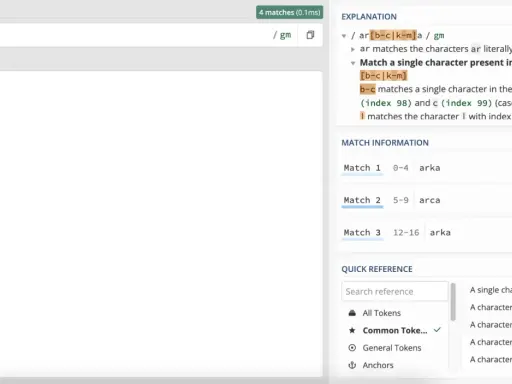
Task: Focus the Search reference input field
Action: 395,292
